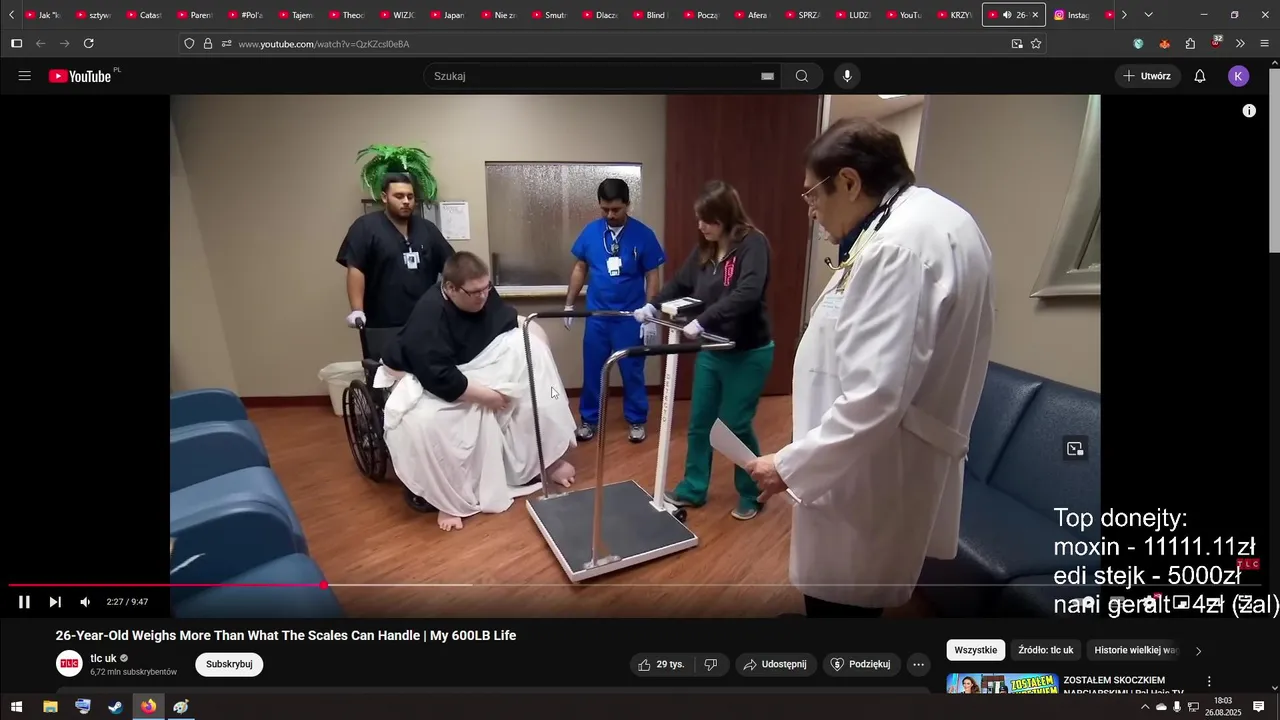Open YouTube notifications bell
This screenshot has height=720, width=1280.
pyautogui.click(x=1200, y=76)
